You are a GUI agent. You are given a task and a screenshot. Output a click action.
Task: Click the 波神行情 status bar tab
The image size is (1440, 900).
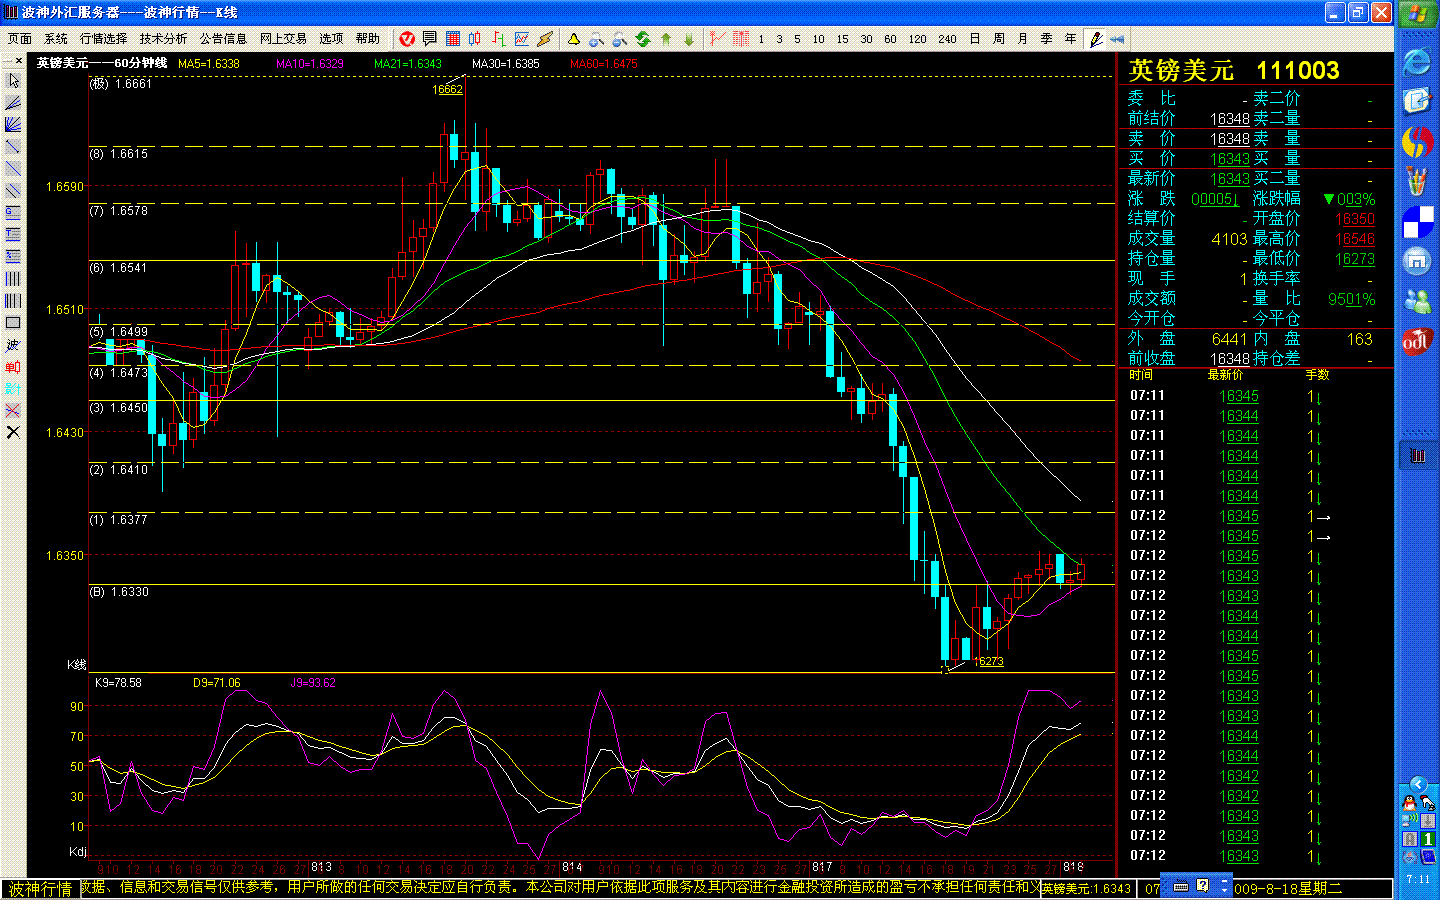[41, 889]
